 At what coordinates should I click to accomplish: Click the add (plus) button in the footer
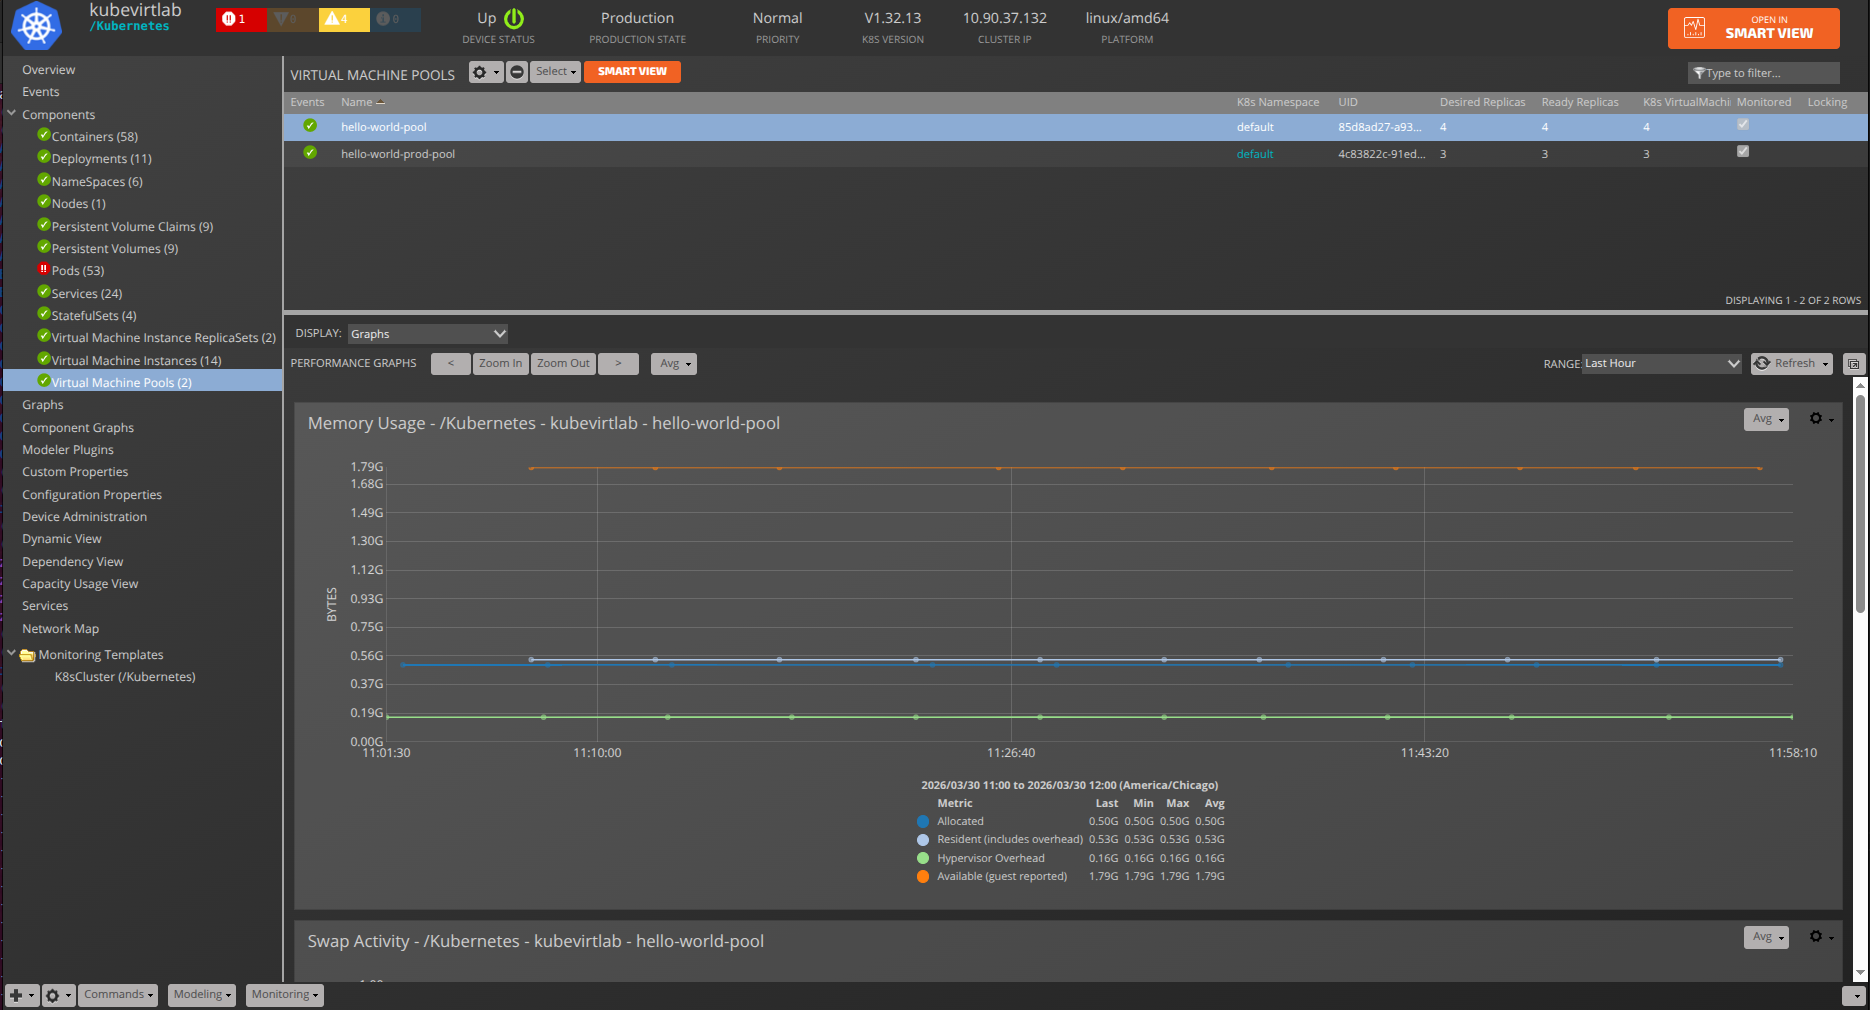coord(20,995)
